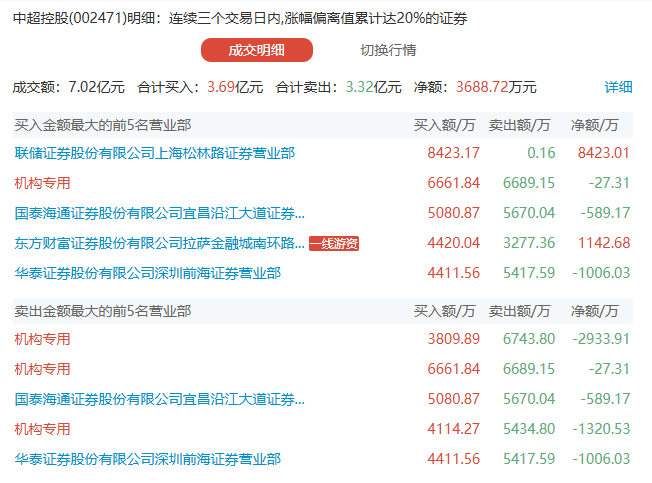This screenshot has width=652, height=483.
Task: Click the 净额 3688.72万元 summary
Action: tap(475, 87)
